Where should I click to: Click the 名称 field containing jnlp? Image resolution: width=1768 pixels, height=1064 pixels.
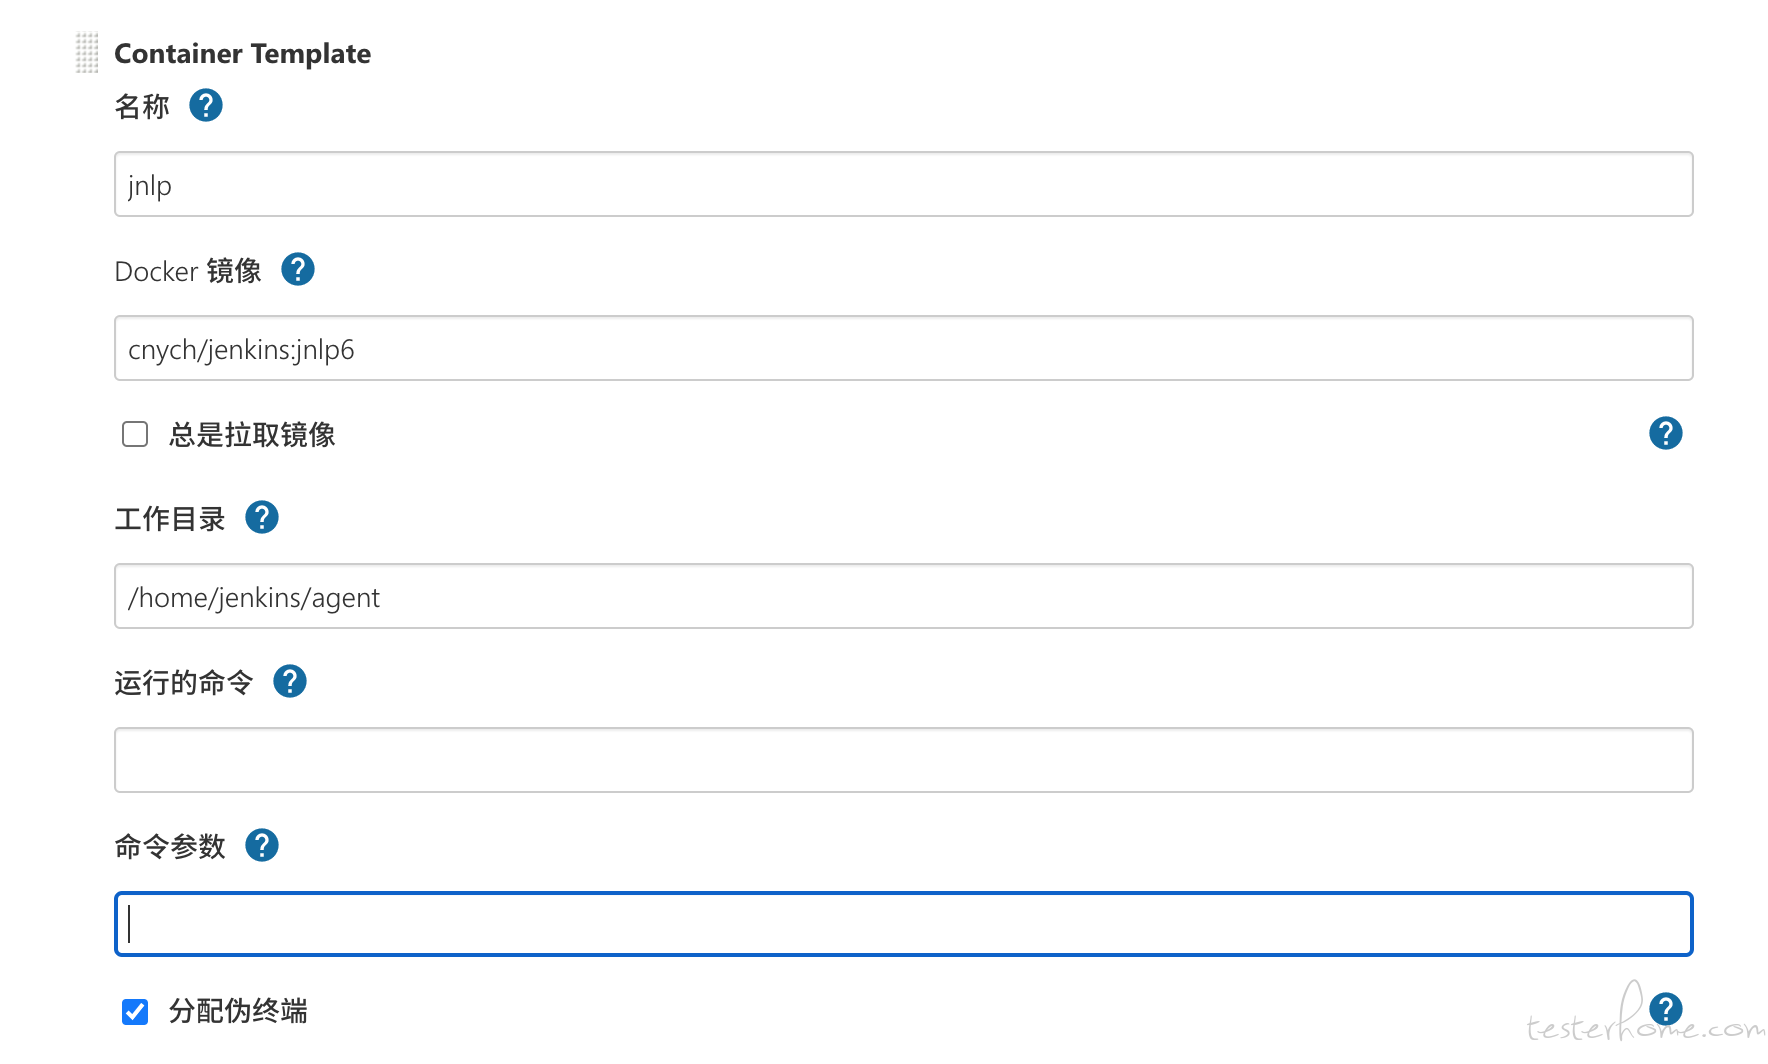coord(904,184)
